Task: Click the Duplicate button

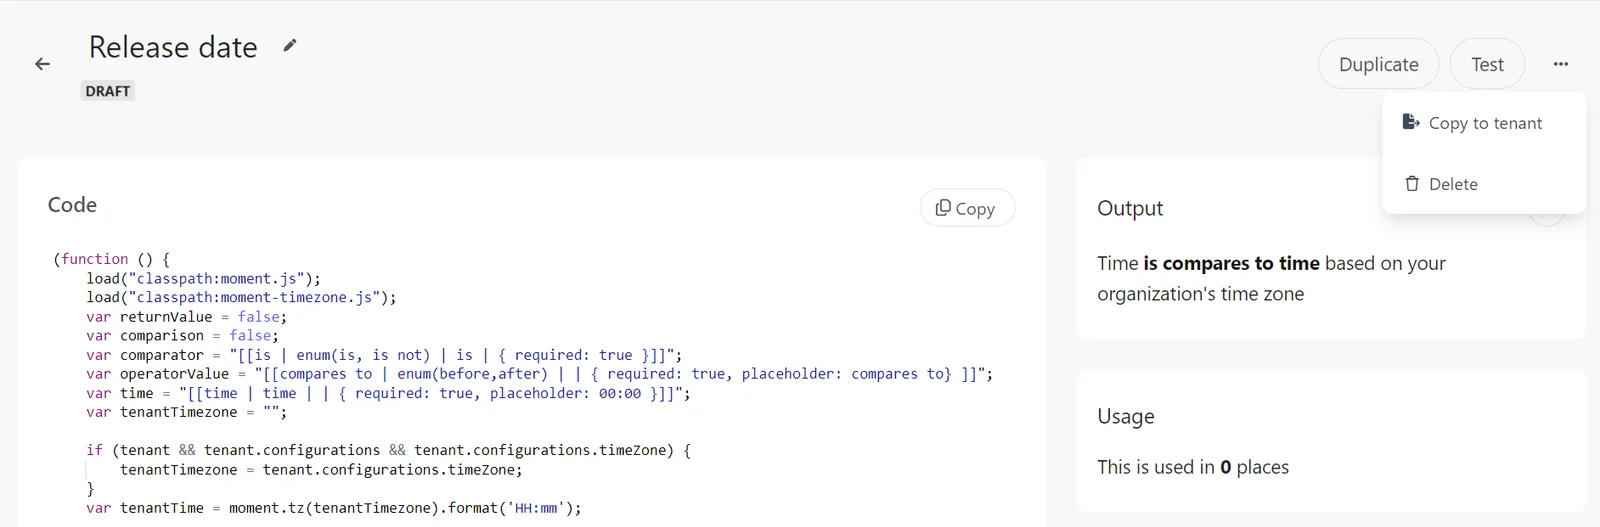Action: coord(1378,64)
